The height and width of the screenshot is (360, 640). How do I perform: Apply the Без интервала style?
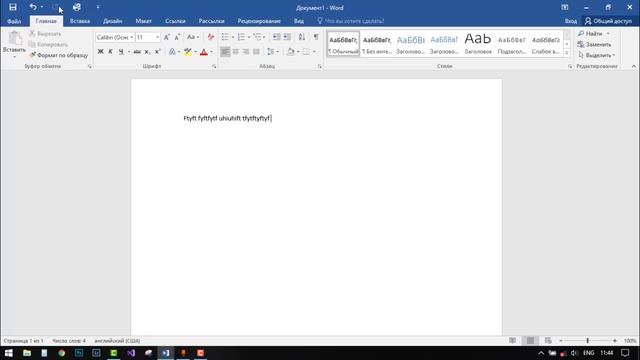pos(376,44)
